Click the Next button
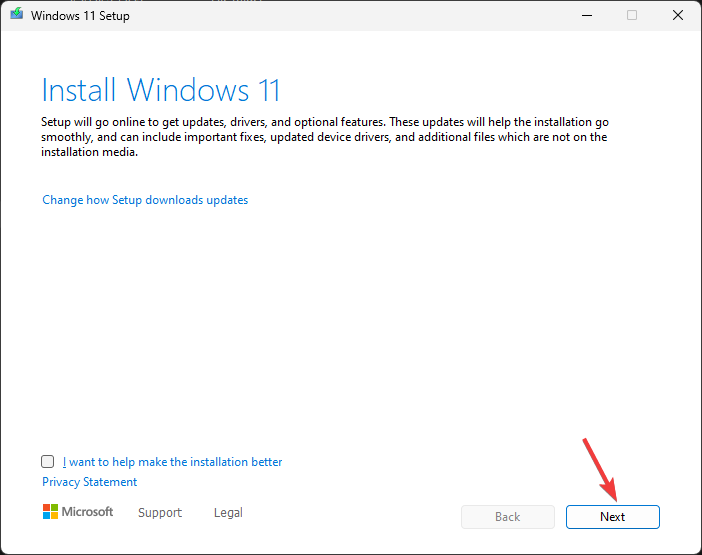Image resolution: width=702 pixels, height=555 pixels. (x=612, y=517)
